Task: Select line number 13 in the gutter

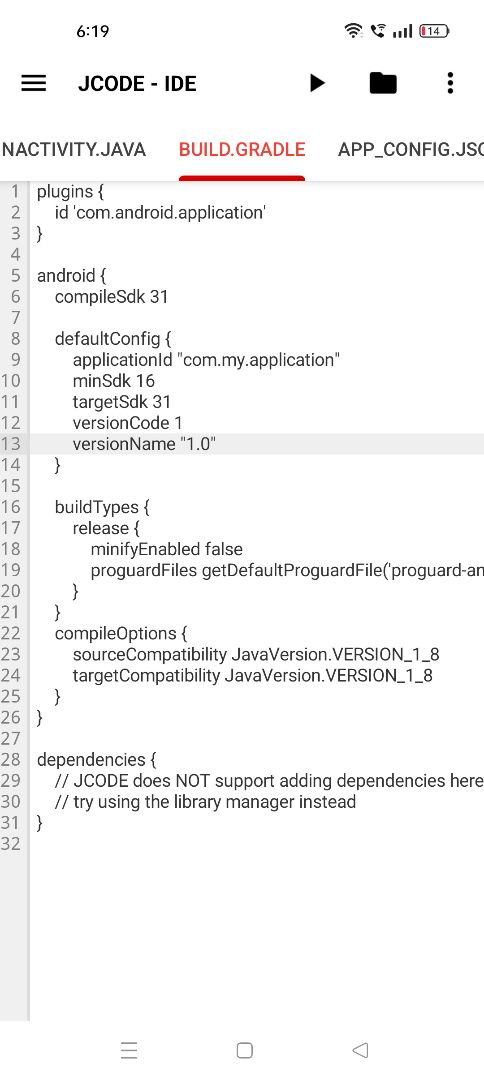Action: click(x=11, y=444)
